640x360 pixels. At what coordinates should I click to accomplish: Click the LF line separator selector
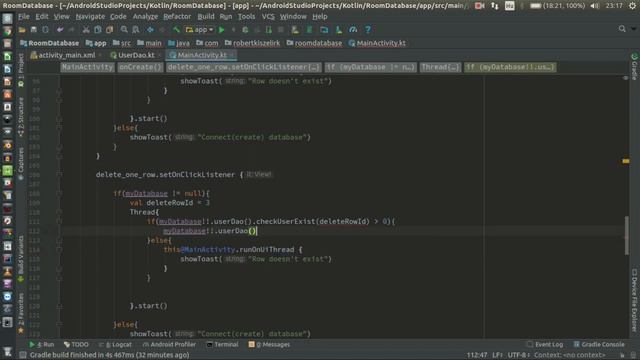tap(497, 355)
